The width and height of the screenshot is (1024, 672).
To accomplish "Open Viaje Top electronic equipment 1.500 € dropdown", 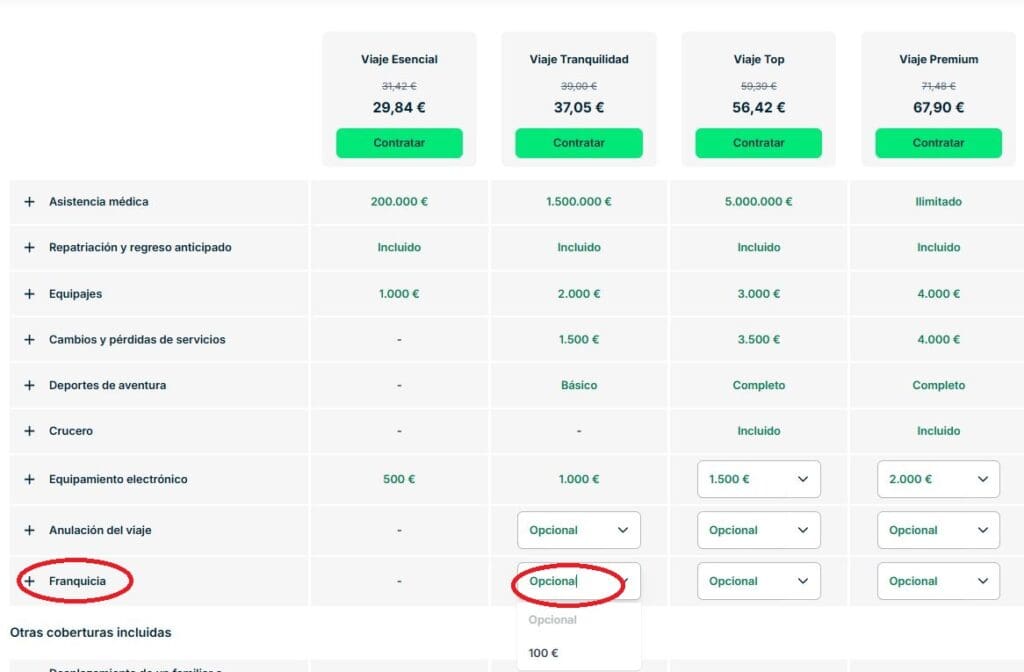I will tap(758, 479).
